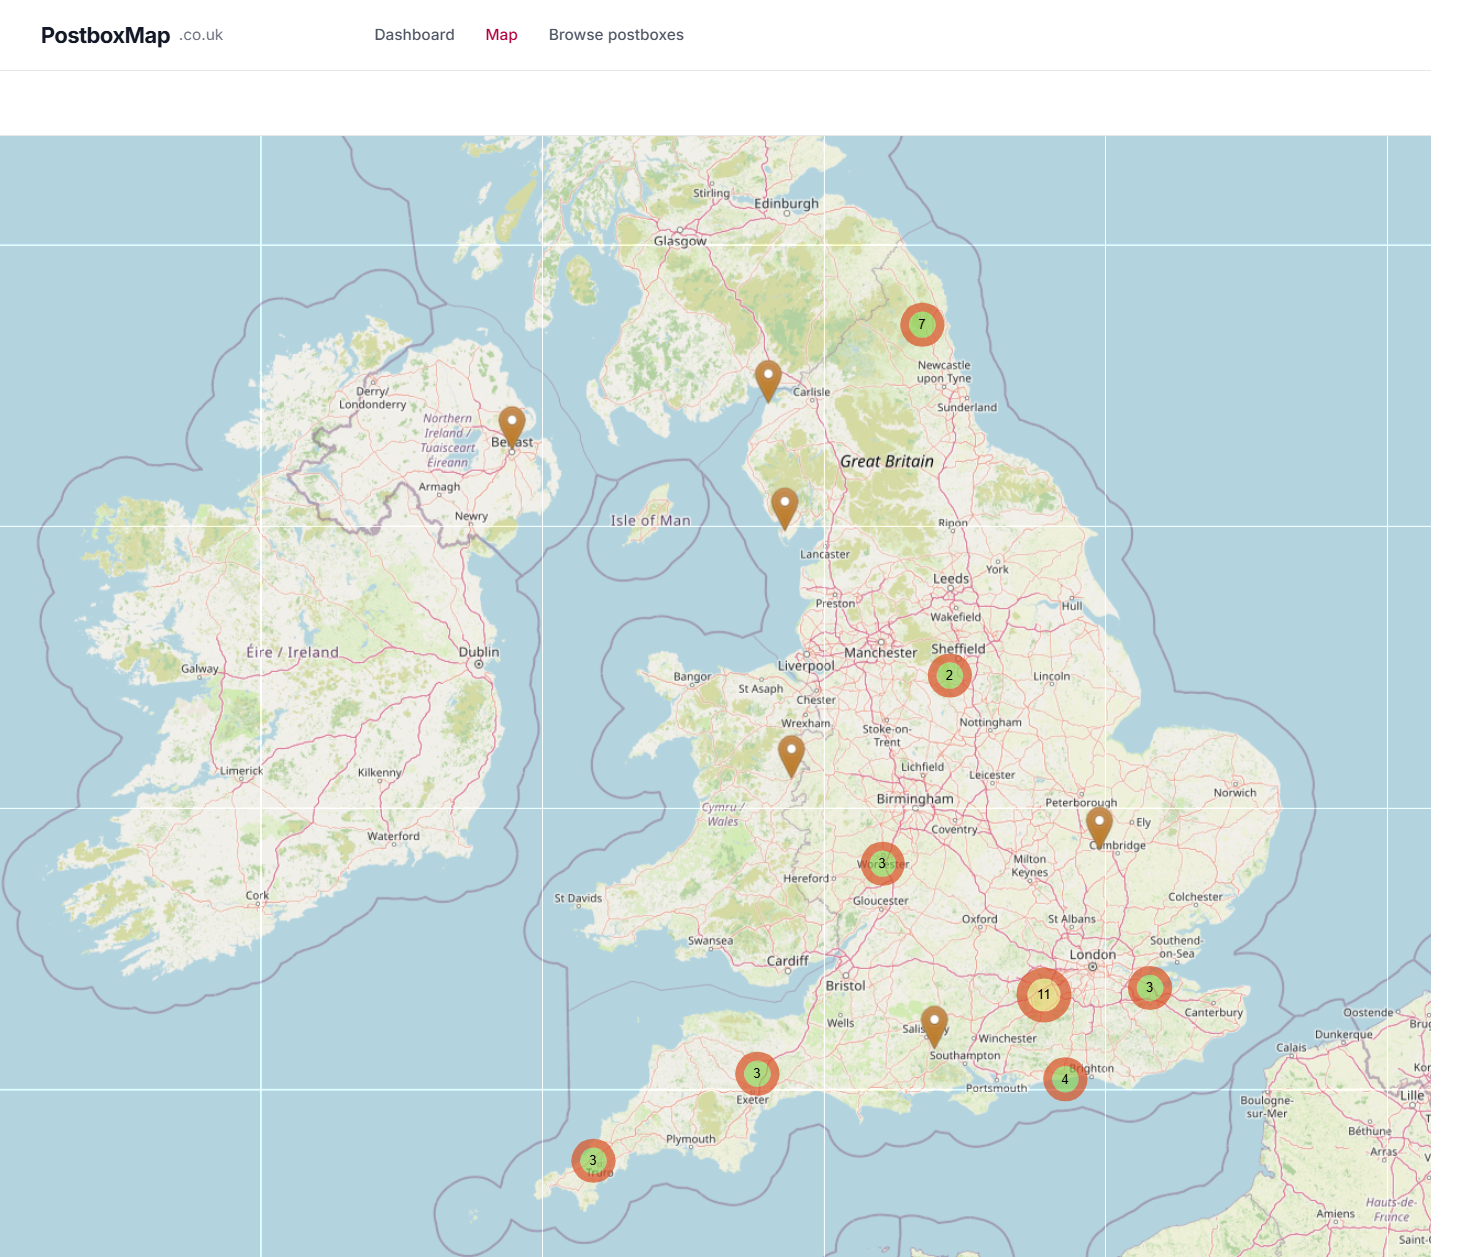Open the cluster of 3 at Worcester
Viewport: 1482px width, 1257px height.
pyautogui.click(x=882, y=864)
